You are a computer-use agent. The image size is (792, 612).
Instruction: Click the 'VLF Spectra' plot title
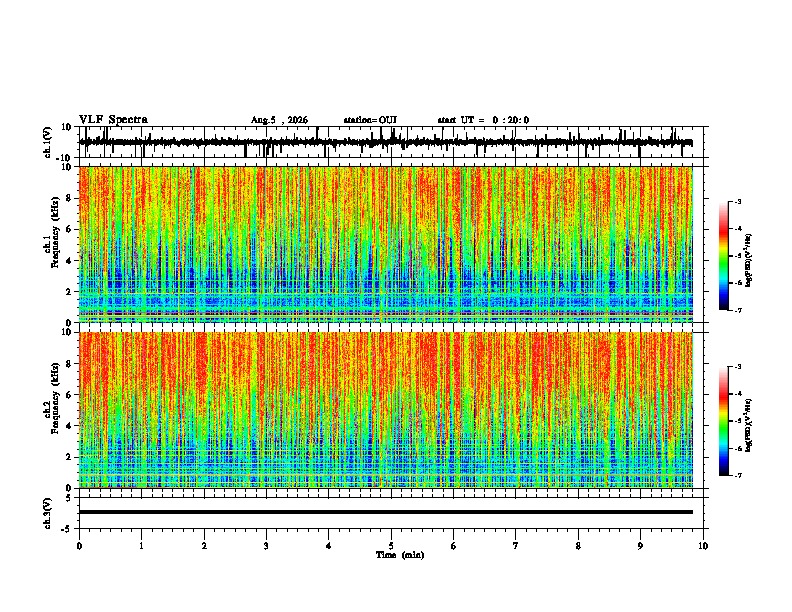113,120
